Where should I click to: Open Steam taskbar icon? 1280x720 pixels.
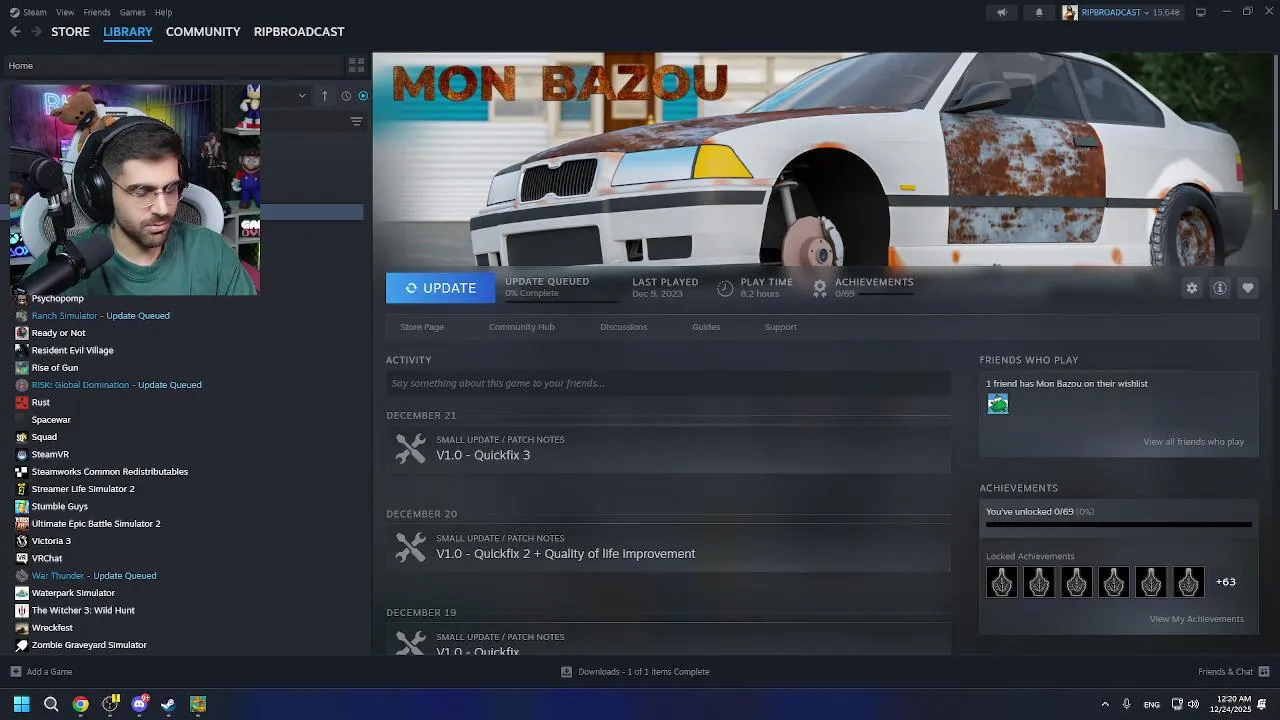click(168, 704)
